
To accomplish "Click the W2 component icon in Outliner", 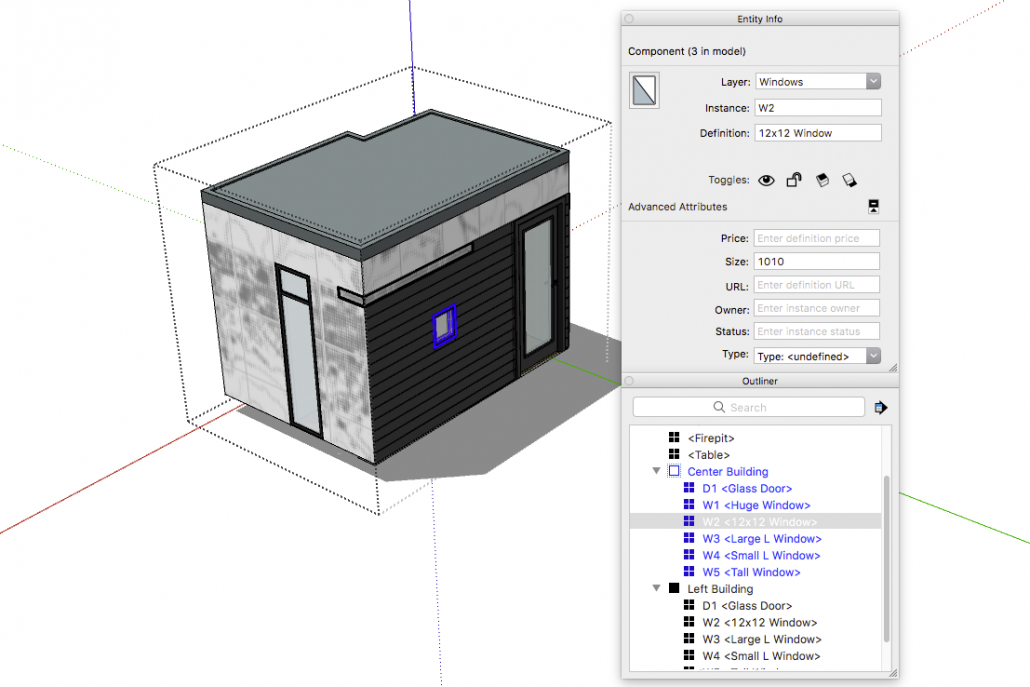I will 689,521.
